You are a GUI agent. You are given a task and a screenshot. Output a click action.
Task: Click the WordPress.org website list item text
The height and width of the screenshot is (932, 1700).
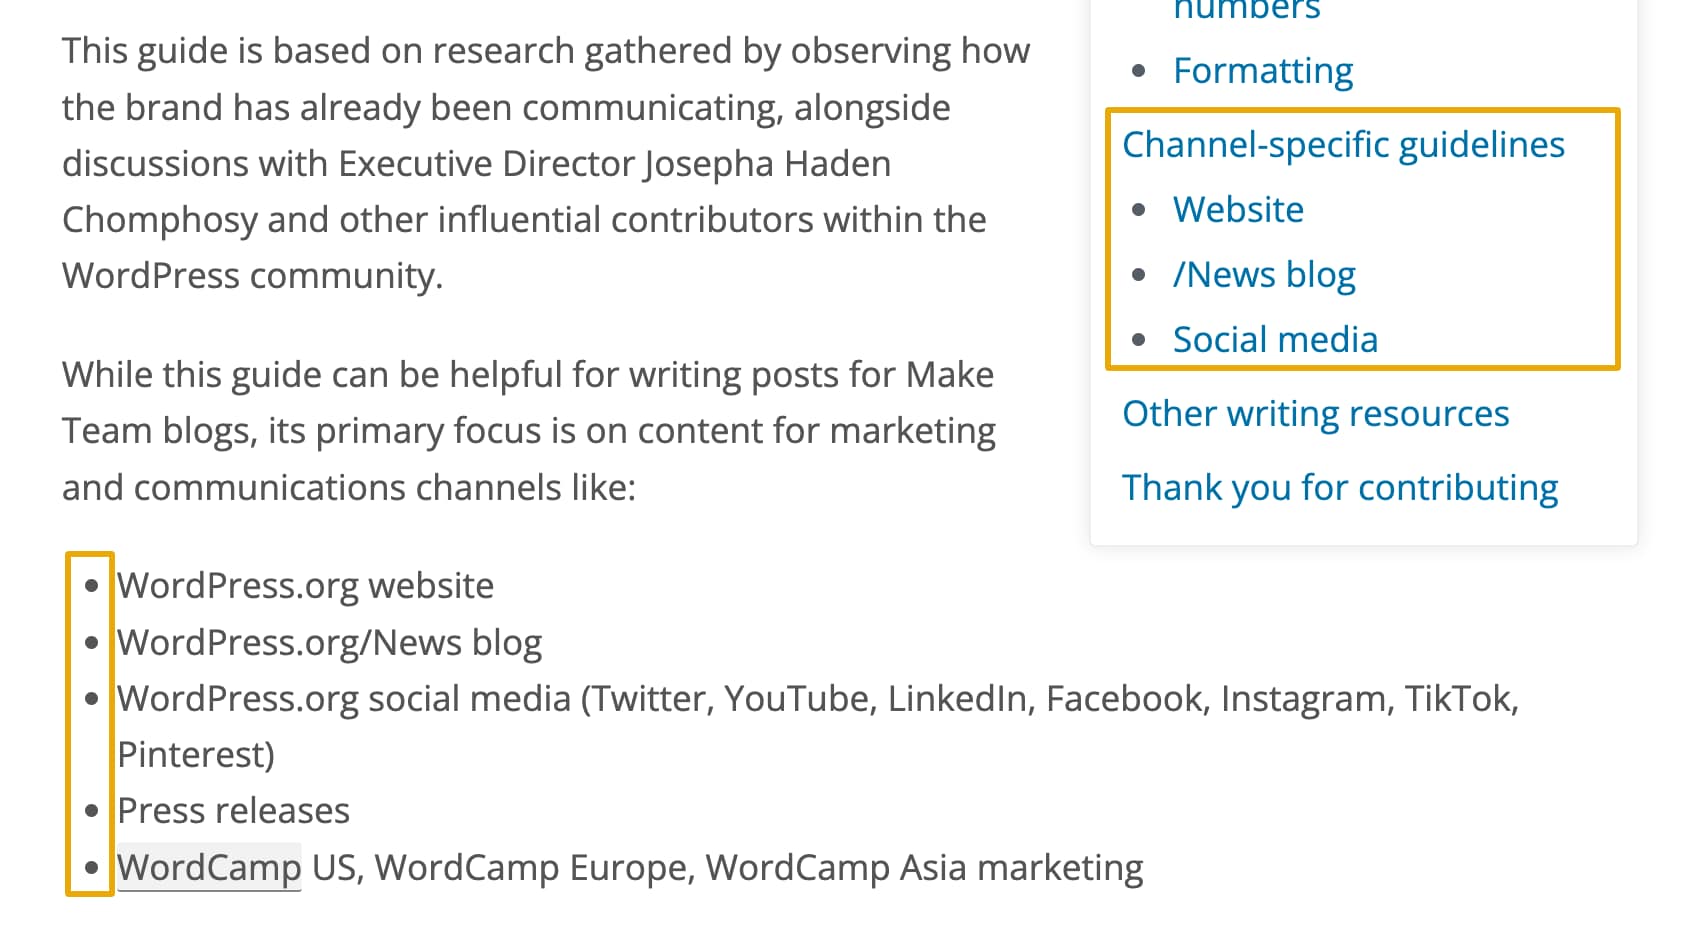coord(305,586)
